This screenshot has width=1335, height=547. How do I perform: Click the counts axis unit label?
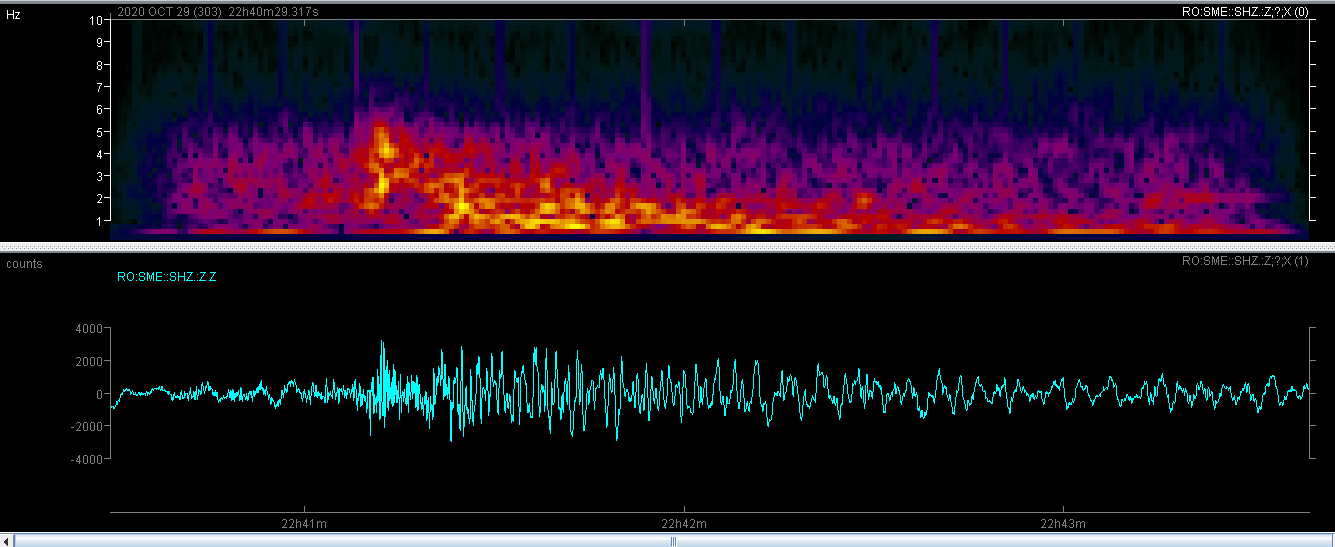pos(24,263)
